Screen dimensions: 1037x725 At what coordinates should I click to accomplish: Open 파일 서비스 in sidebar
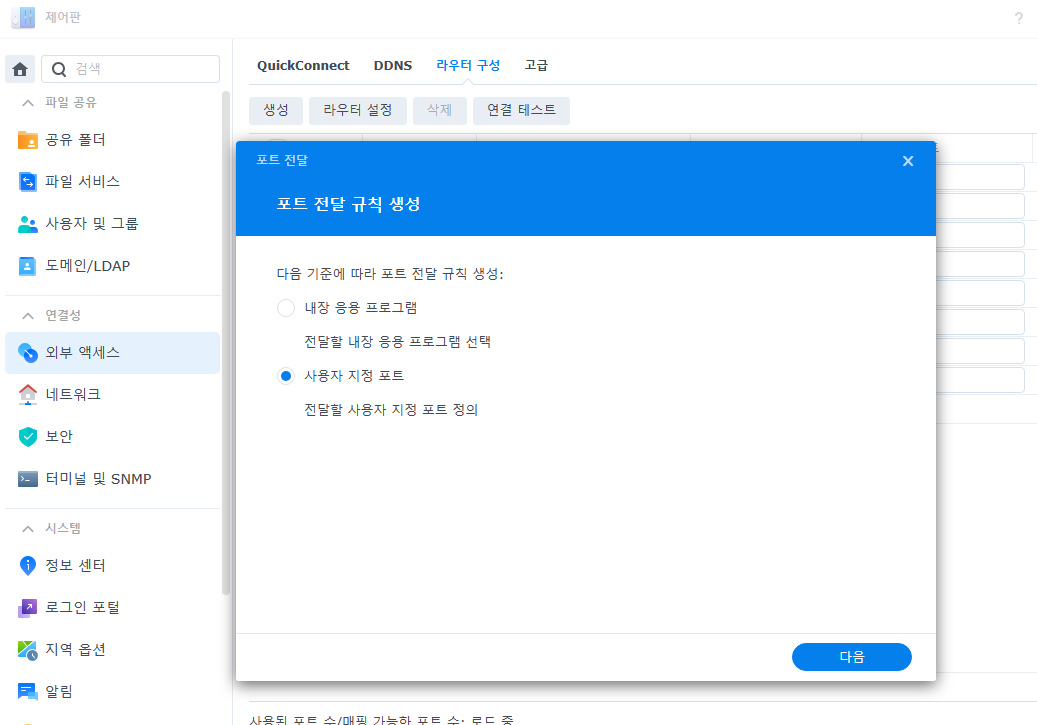pos(112,181)
